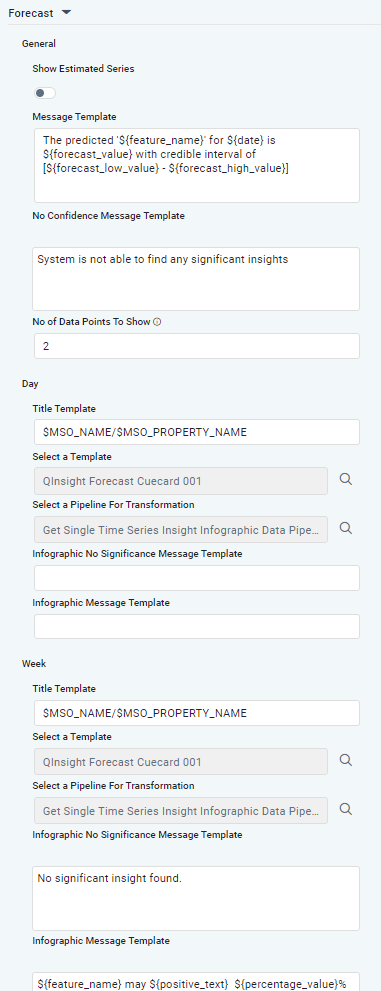Edit the Message Template text area
This screenshot has width=381, height=991.
(197, 166)
